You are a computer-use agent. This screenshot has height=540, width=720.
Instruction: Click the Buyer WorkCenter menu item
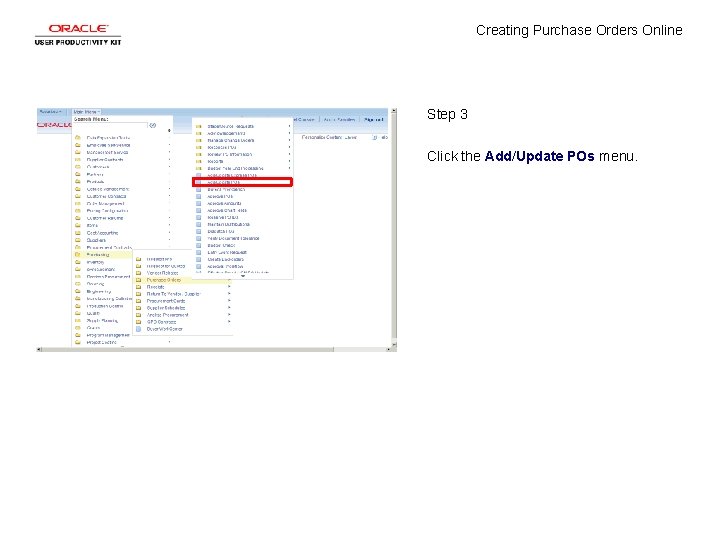[164, 329]
